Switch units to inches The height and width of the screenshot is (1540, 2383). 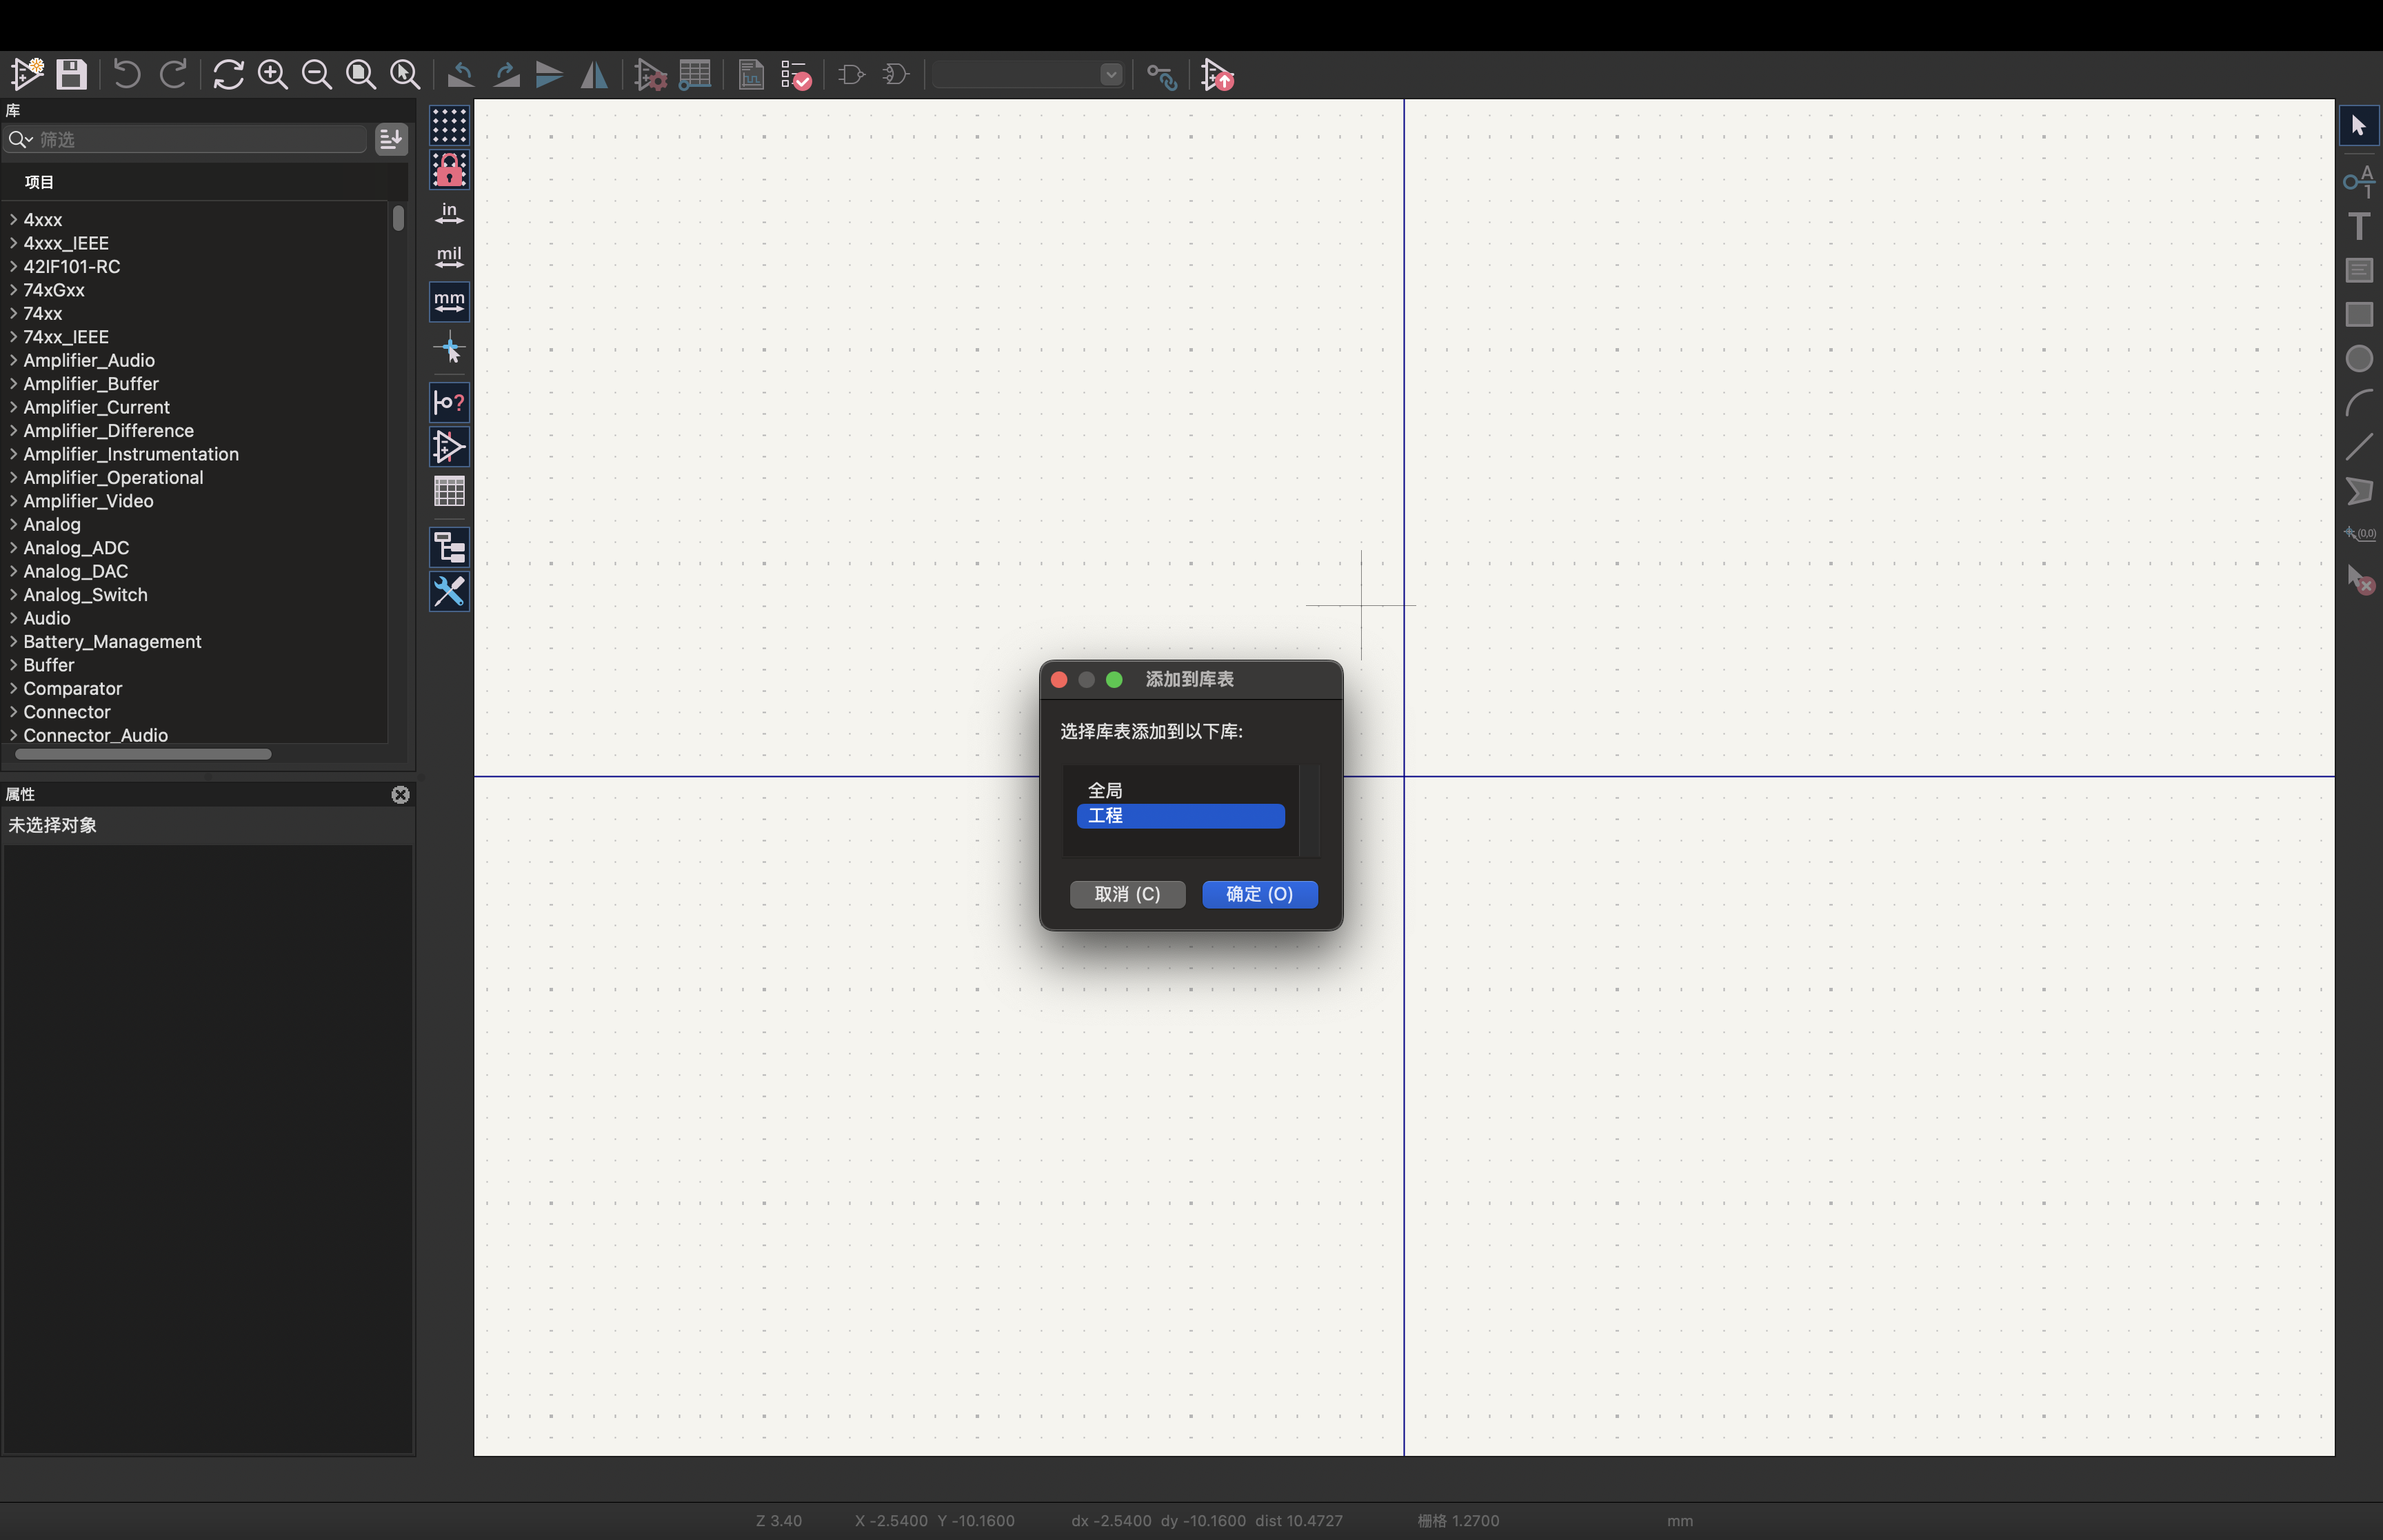(x=449, y=213)
